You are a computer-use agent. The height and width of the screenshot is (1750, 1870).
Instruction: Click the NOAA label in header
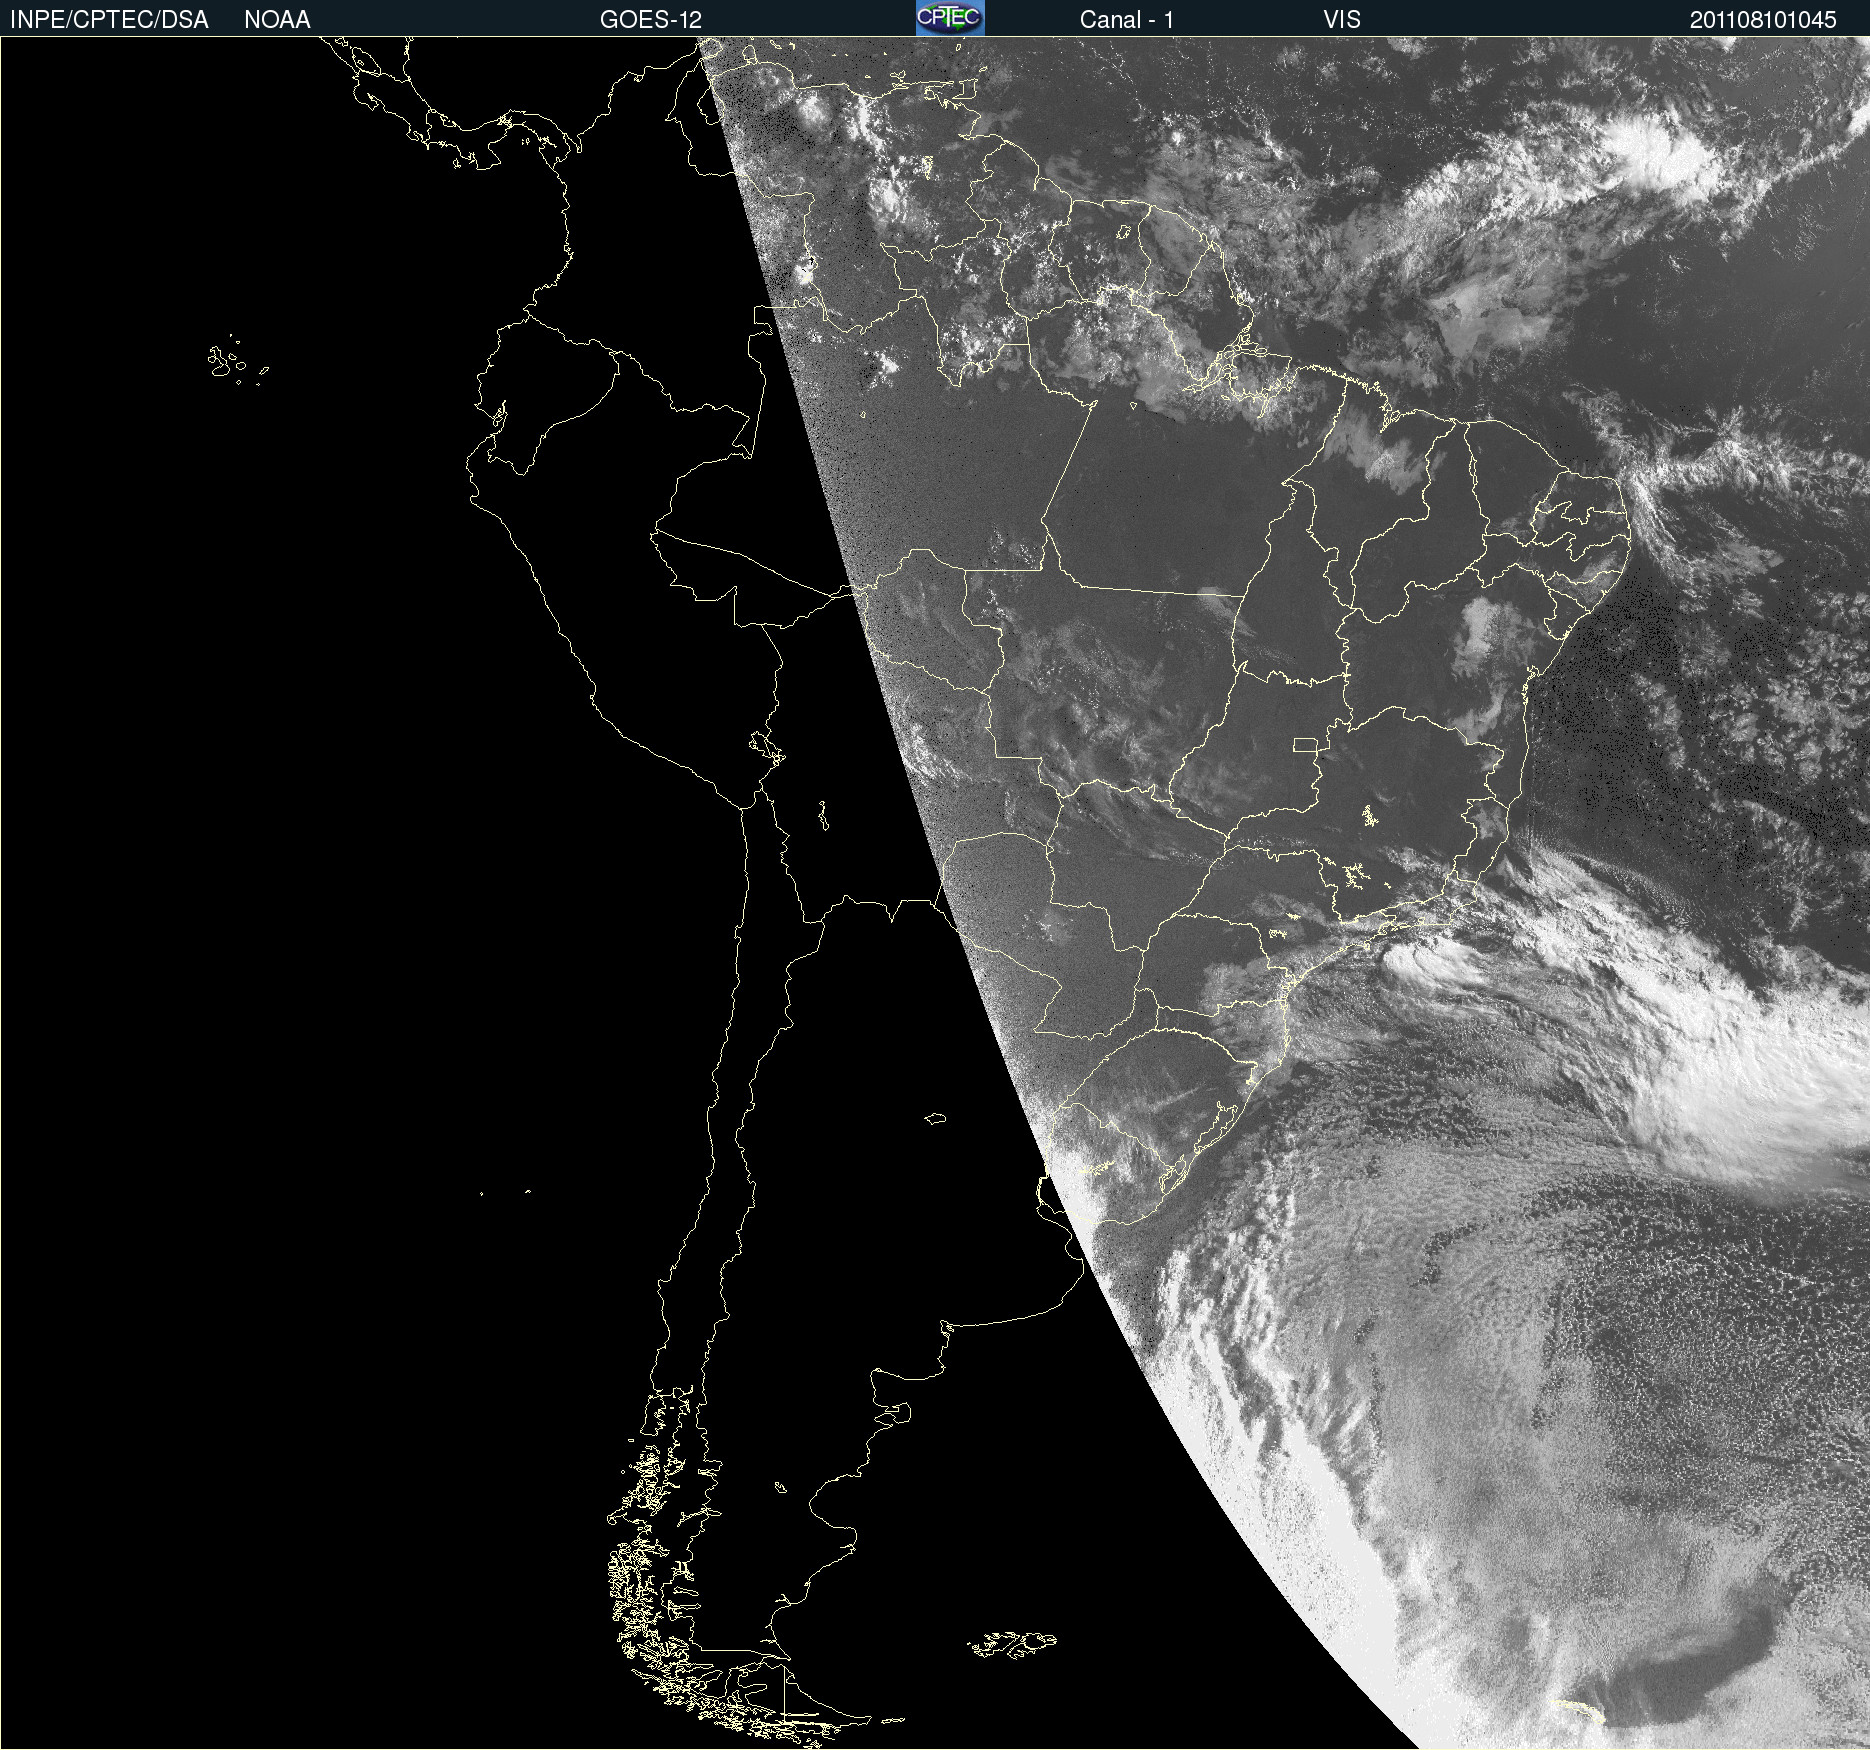coord(277,20)
